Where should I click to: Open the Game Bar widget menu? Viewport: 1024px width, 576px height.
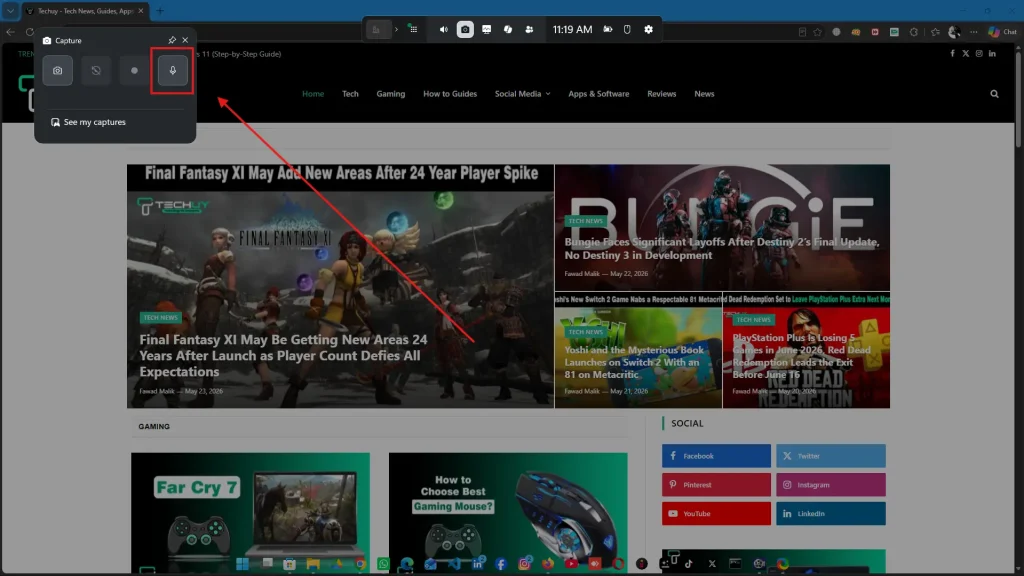[x=413, y=29]
